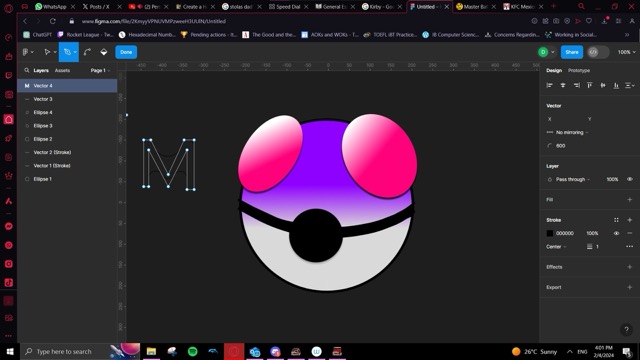The width and height of the screenshot is (640, 360).
Task: Select the Vector 3 layer
Action: click(67, 99)
